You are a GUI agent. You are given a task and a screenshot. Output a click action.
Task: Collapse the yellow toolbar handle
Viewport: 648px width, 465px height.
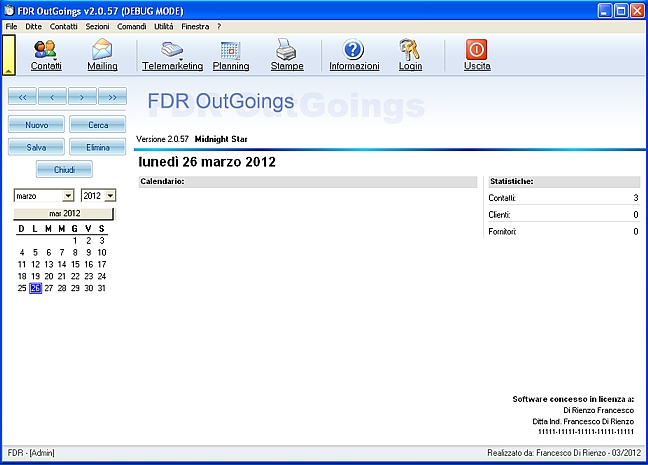point(9,55)
